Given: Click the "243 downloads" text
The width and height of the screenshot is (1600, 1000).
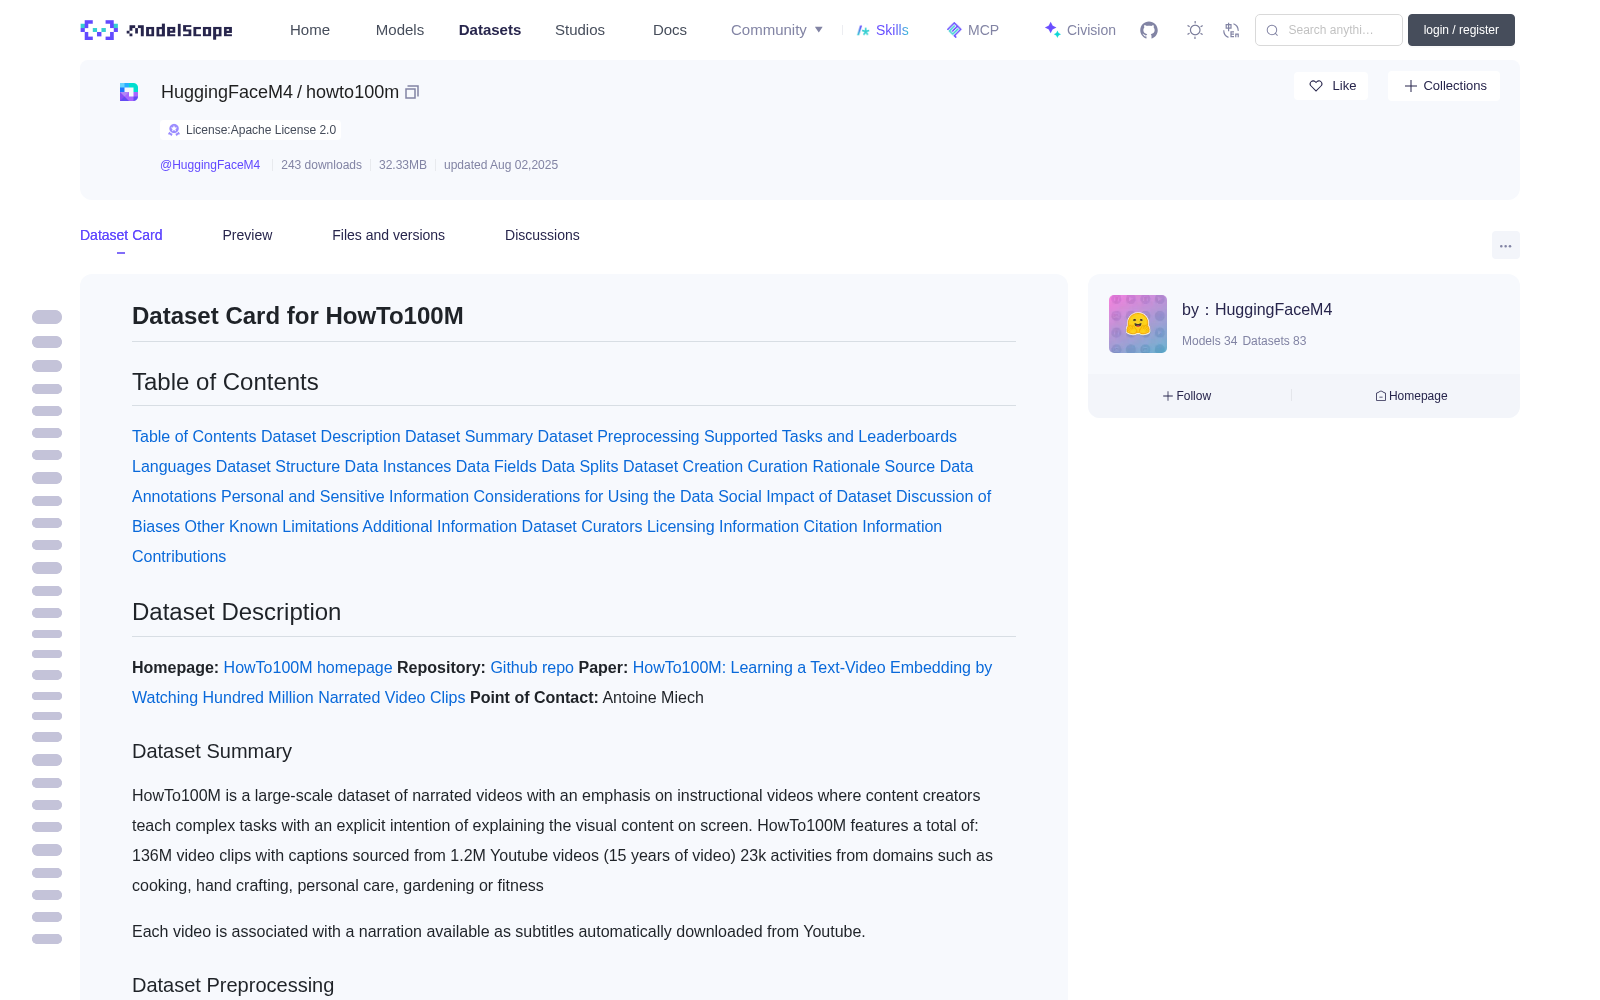Looking at the screenshot, I should (x=321, y=165).
